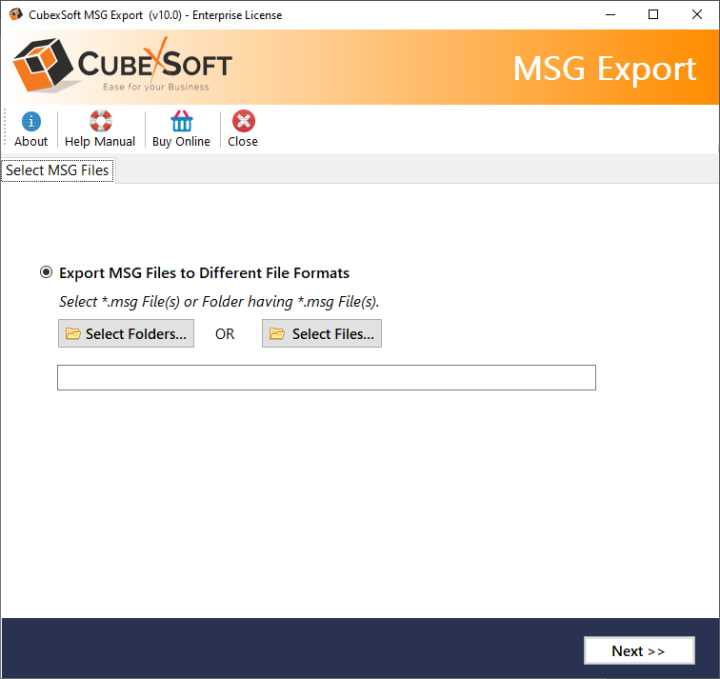Click the app icon in the title bar
720x679 pixels.
pos(16,15)
